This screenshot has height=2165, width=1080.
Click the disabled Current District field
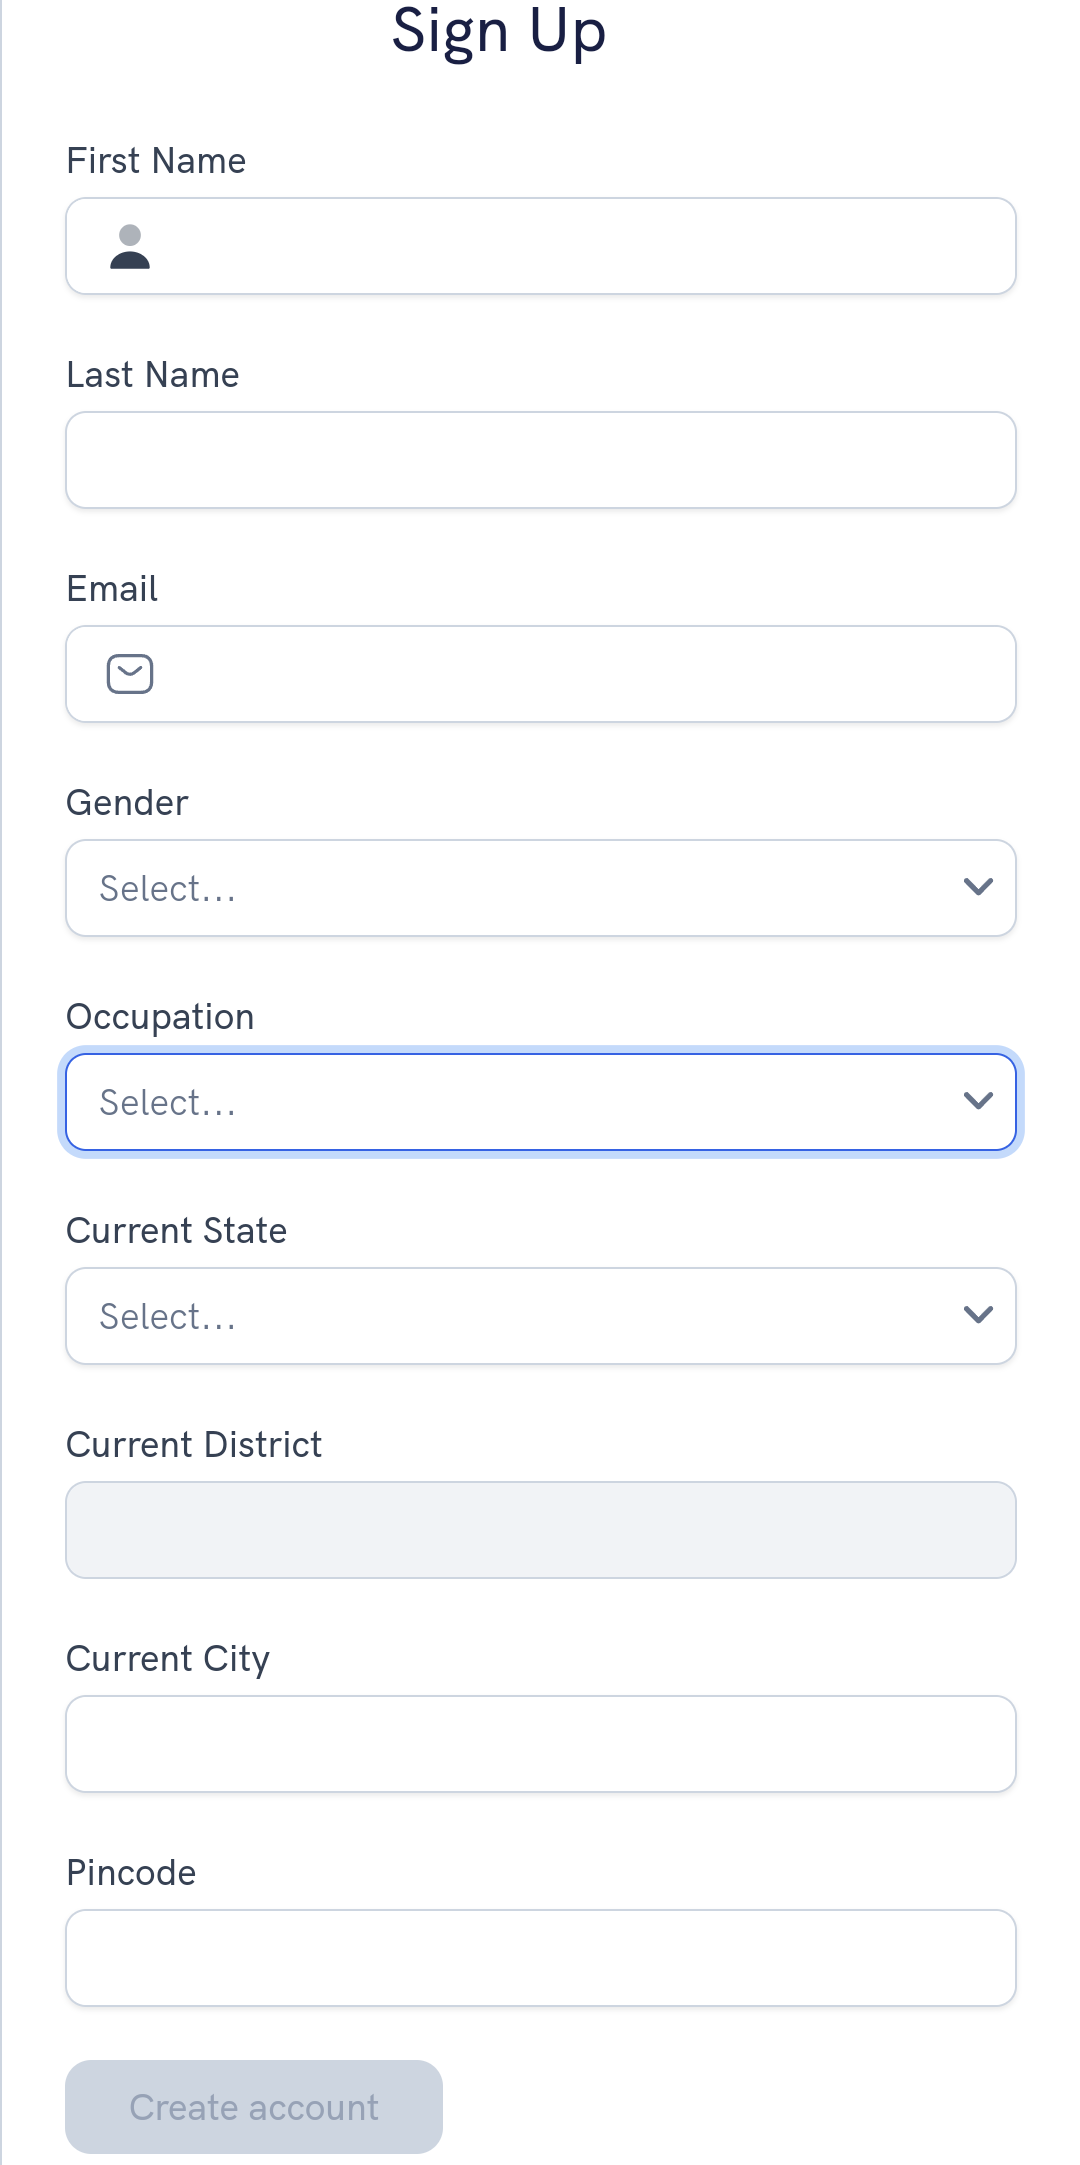[x=540, y=1530]
